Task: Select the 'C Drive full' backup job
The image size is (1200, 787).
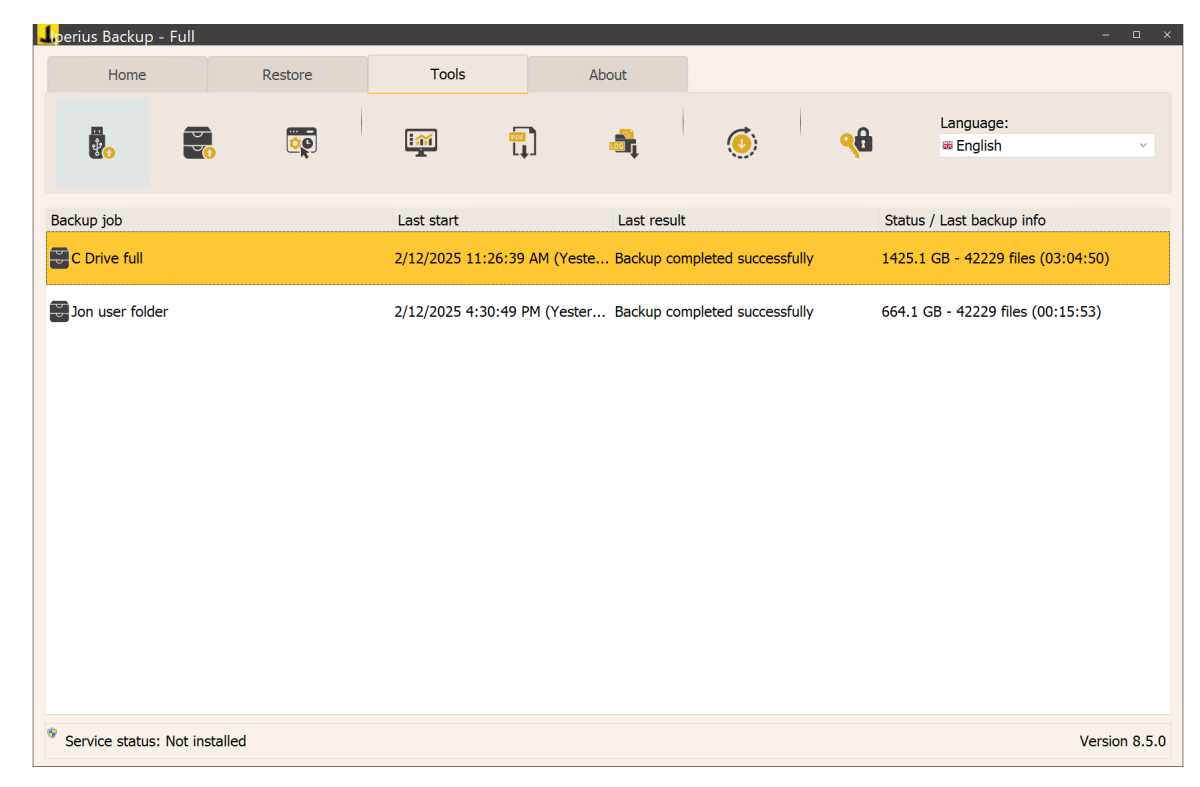Action: pos(608,258)
